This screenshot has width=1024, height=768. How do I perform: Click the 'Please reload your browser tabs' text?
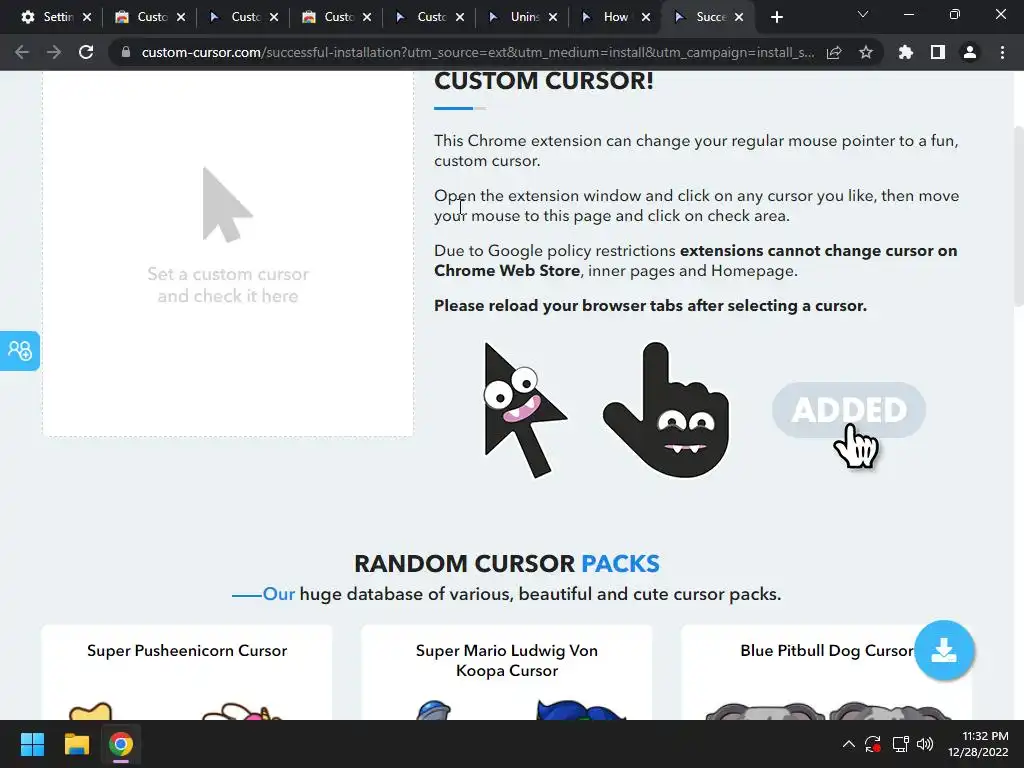tap(650, 306)
